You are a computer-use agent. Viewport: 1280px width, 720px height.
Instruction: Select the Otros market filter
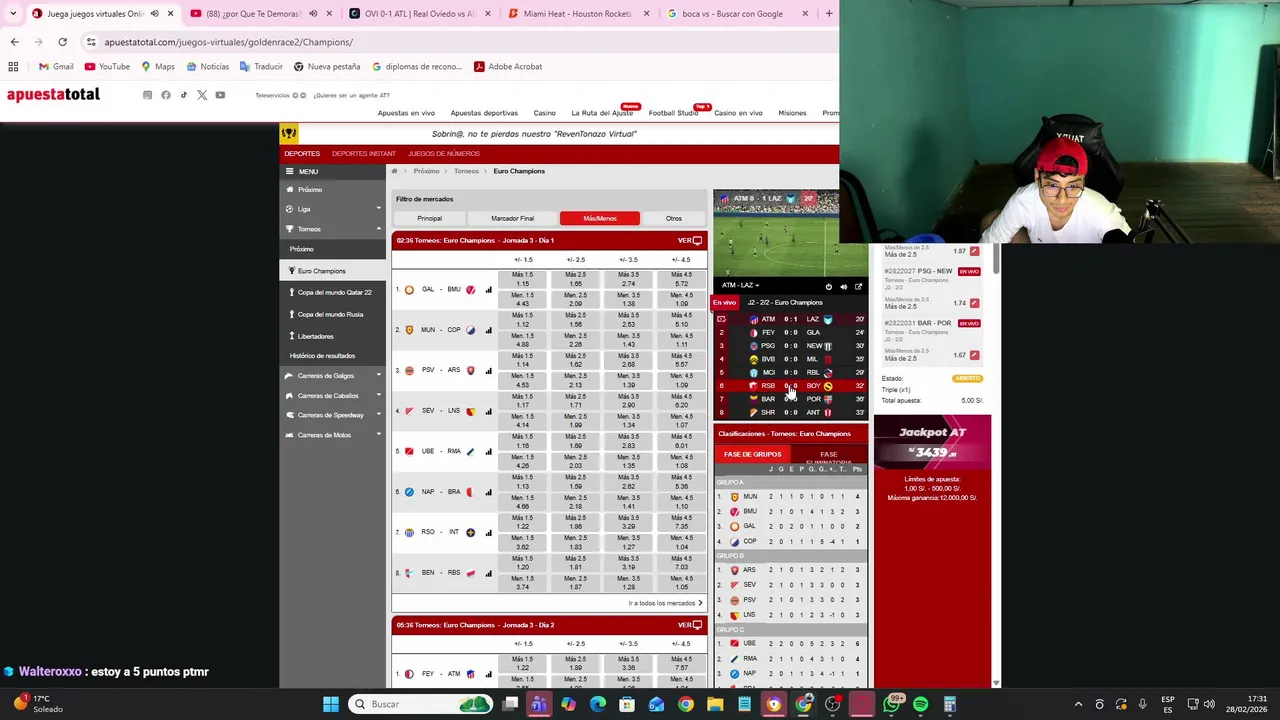(674, 218)
